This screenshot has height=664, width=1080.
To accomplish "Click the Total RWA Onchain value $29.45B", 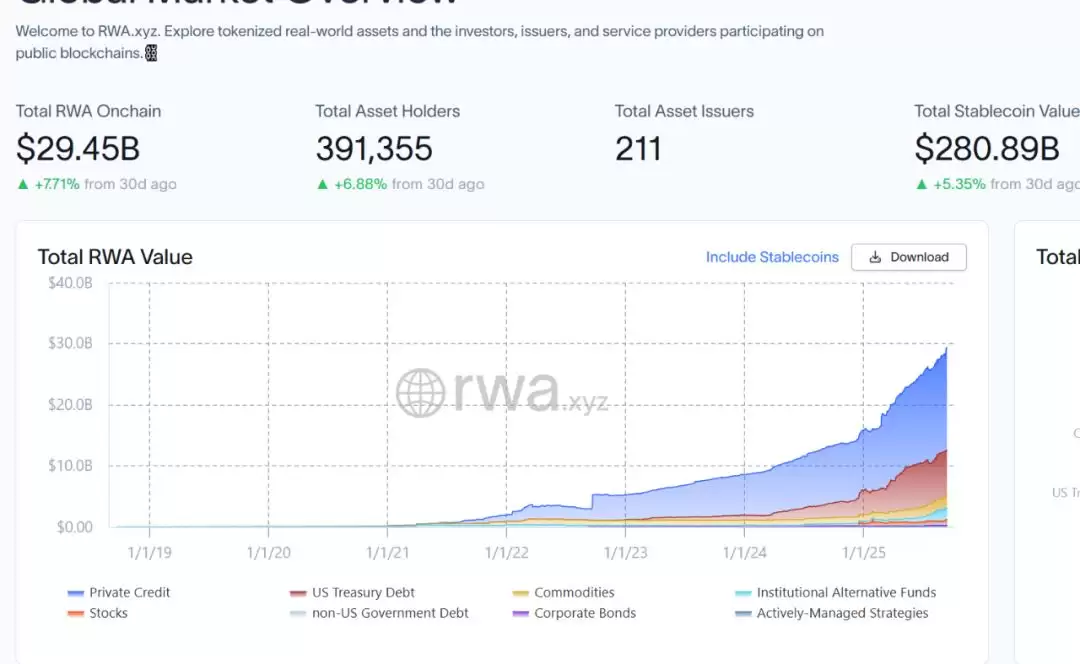I will (x=76, y=149).
